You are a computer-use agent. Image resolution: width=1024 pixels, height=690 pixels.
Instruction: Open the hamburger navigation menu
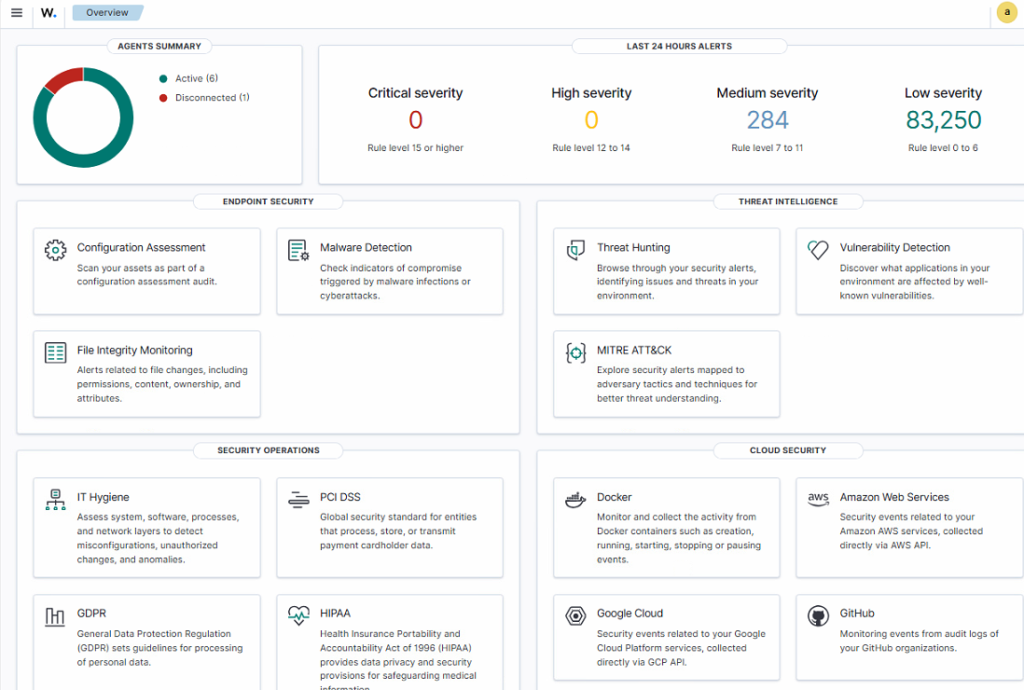coord(16,13)
